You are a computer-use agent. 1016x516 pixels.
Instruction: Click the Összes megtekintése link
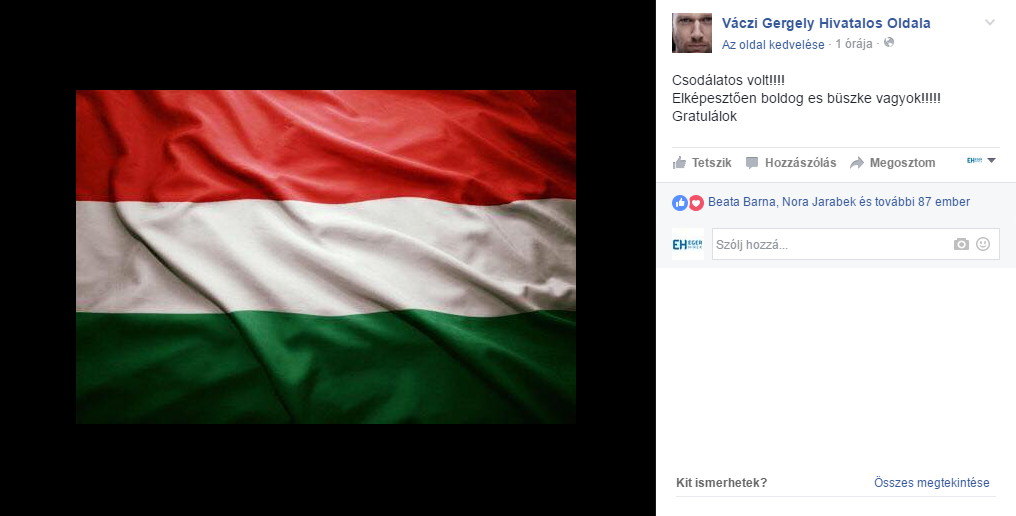[x=931, y=483]
